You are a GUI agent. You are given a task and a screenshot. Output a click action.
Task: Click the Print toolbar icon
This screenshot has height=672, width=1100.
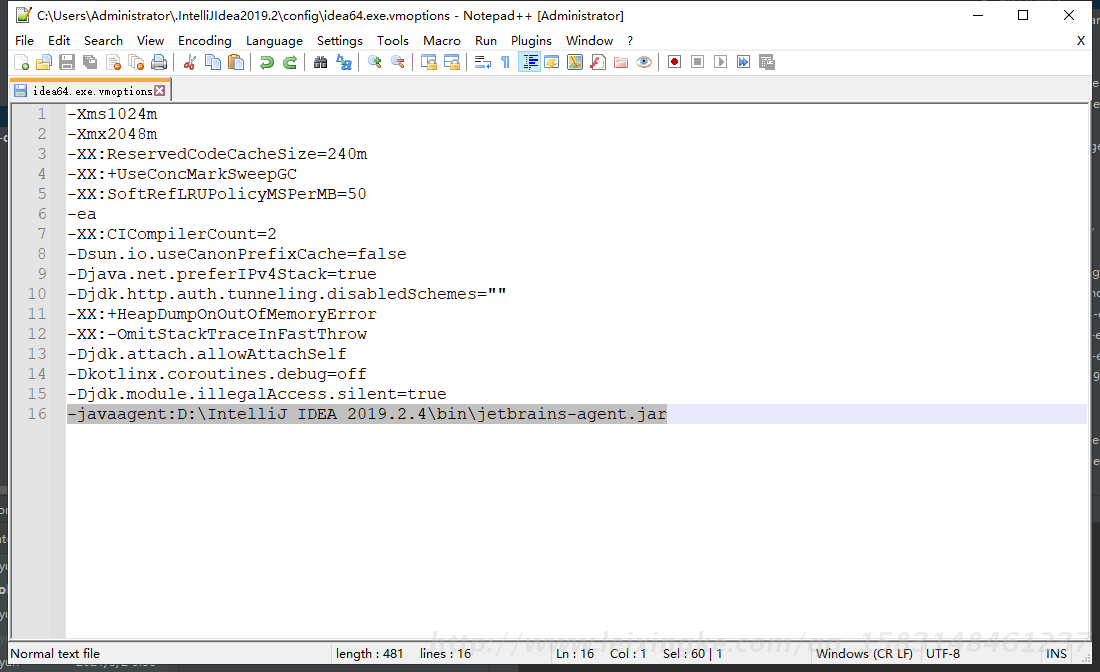pyautogui.click(x=159, y=62)
